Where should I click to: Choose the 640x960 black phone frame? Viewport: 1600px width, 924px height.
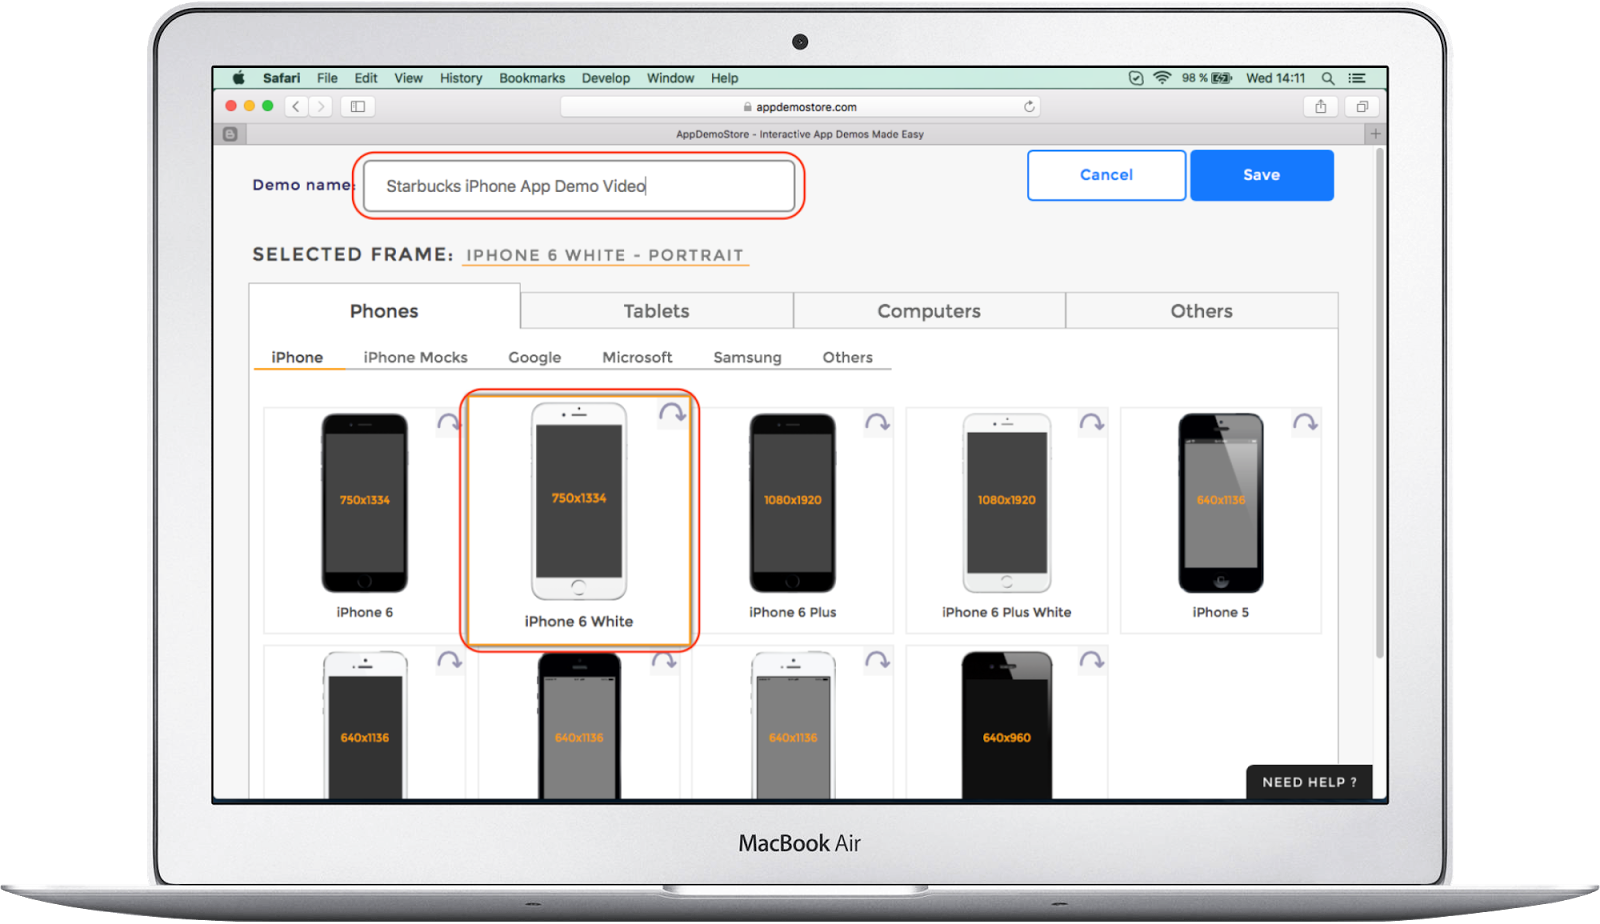tap(1007, 723)
